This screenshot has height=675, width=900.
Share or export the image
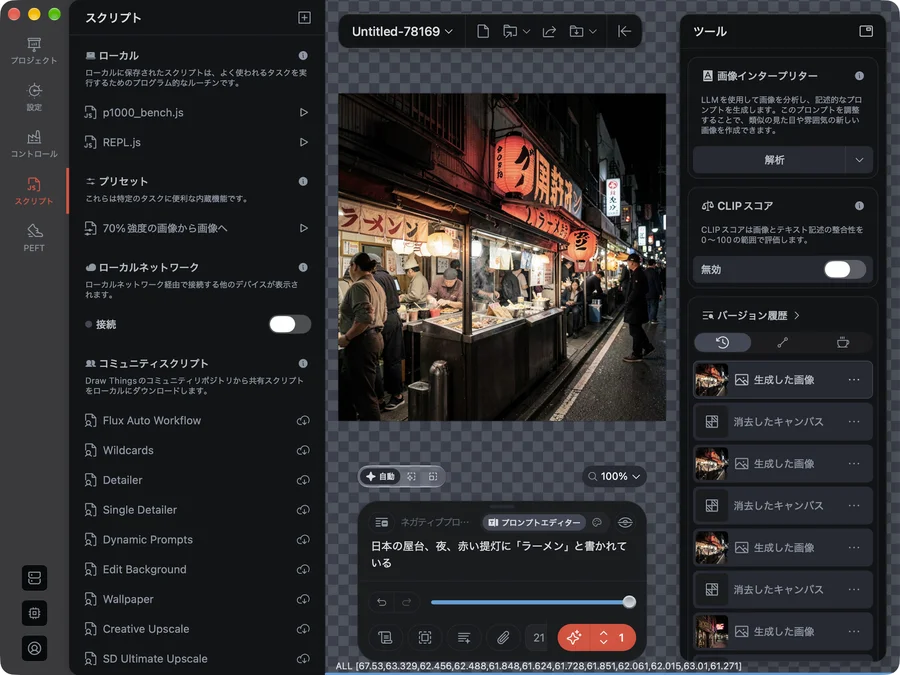(549, 32)
